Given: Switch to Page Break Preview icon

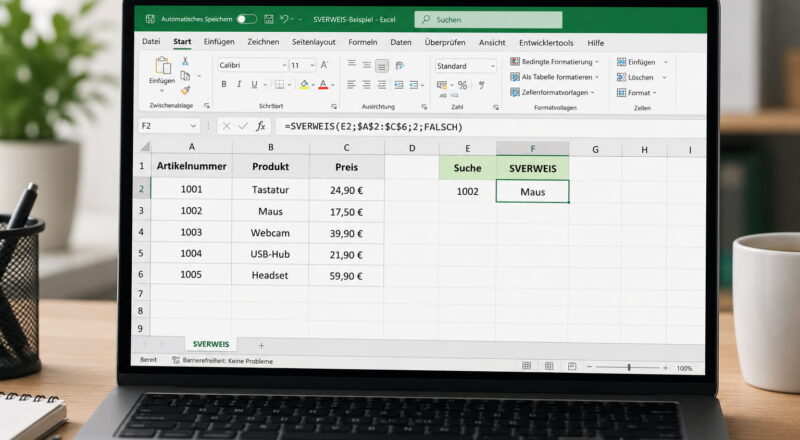Looking at the screenshot, I should pyautogui.click(x=571, y=366).
